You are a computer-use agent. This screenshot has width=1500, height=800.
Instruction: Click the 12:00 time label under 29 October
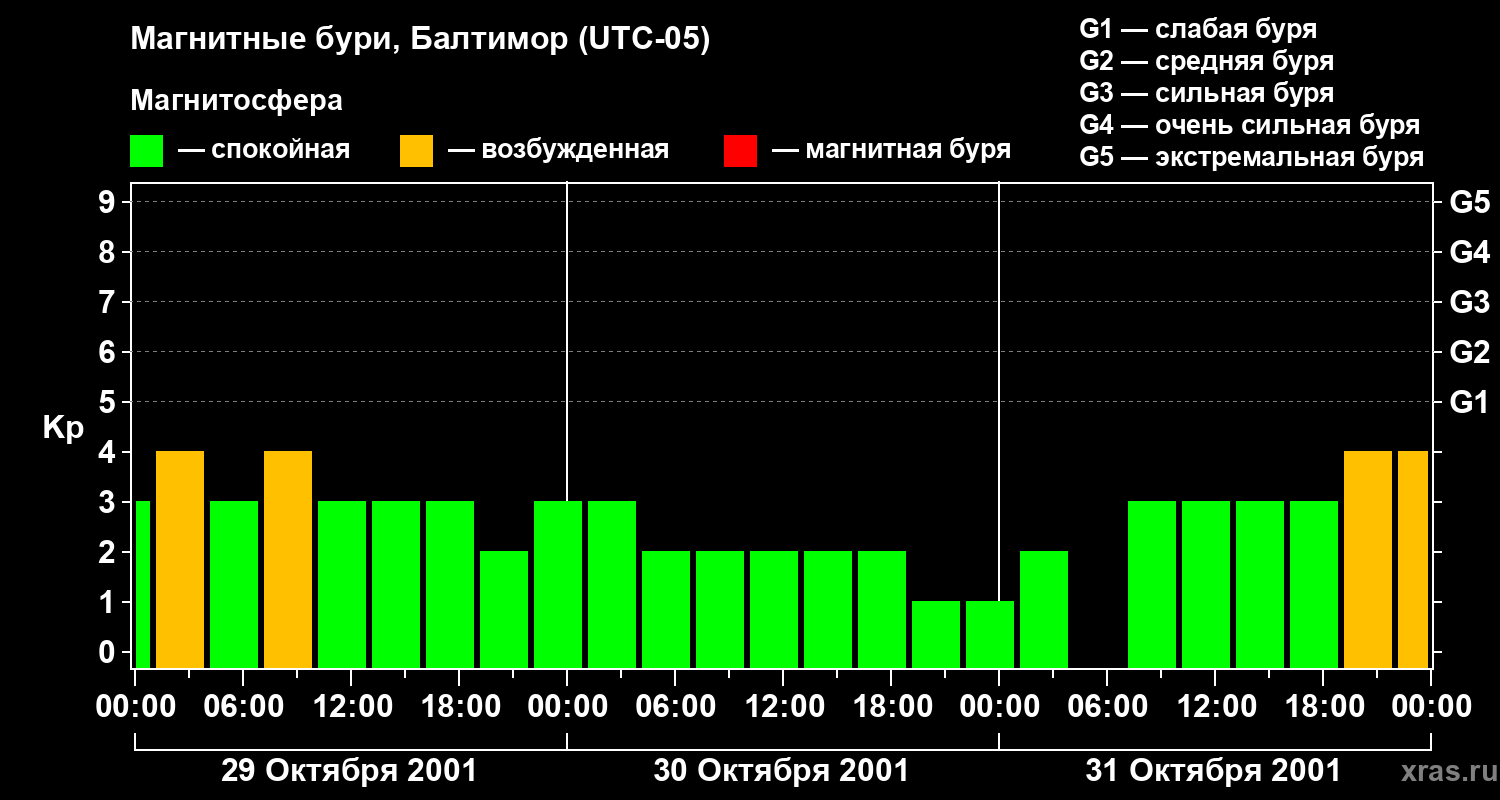351,706
